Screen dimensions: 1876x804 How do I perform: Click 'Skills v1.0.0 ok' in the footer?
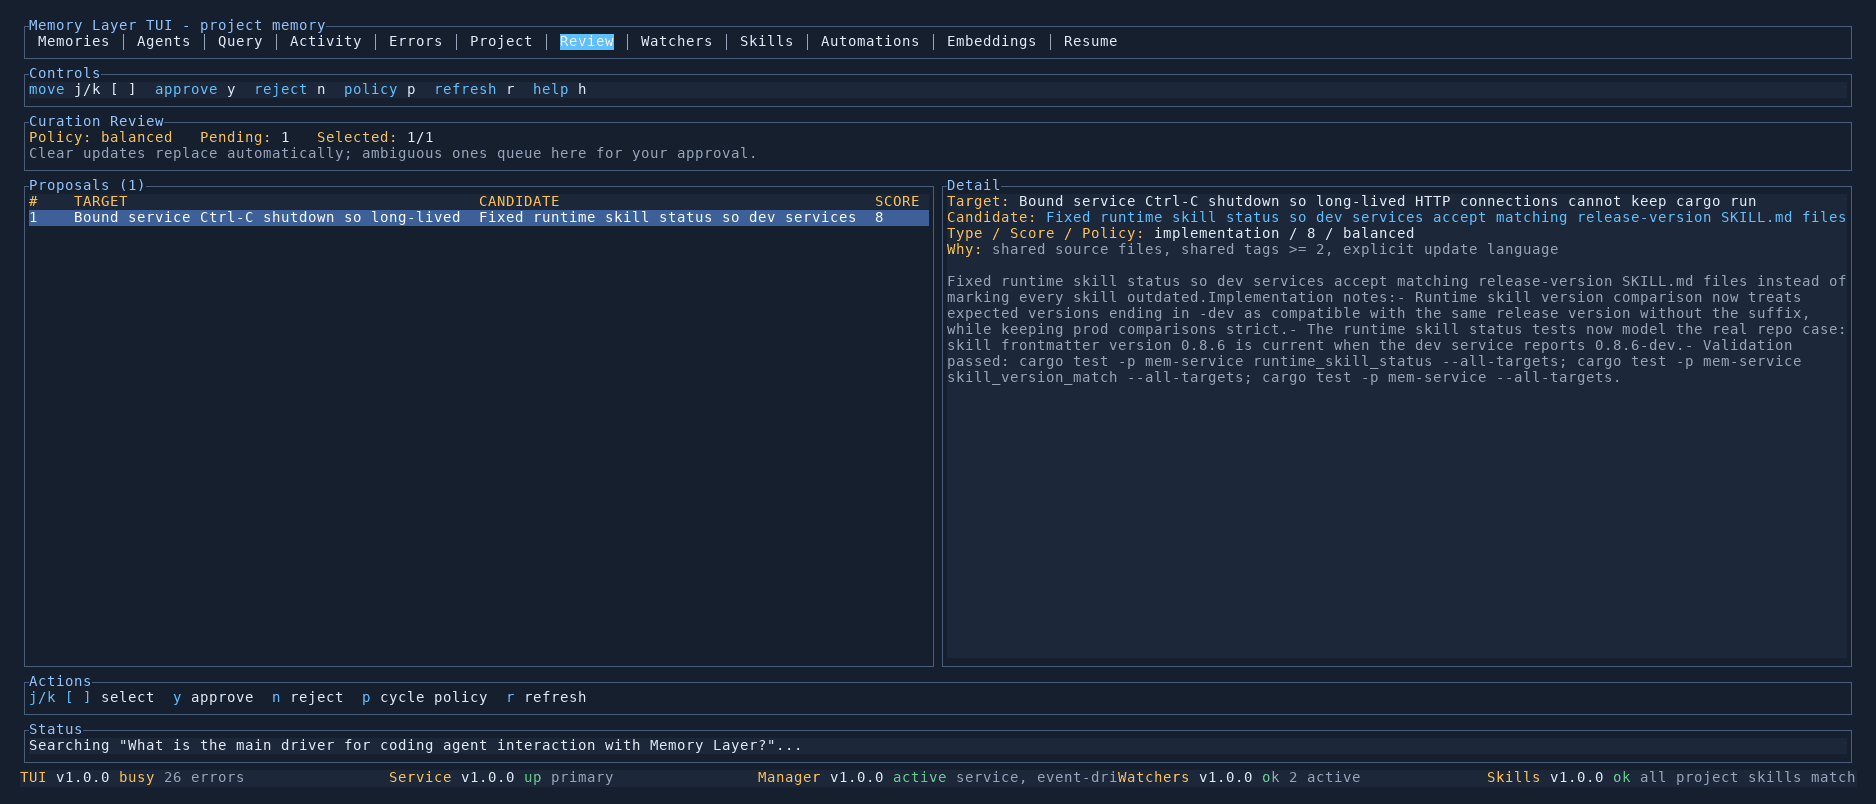[1559, 777]
